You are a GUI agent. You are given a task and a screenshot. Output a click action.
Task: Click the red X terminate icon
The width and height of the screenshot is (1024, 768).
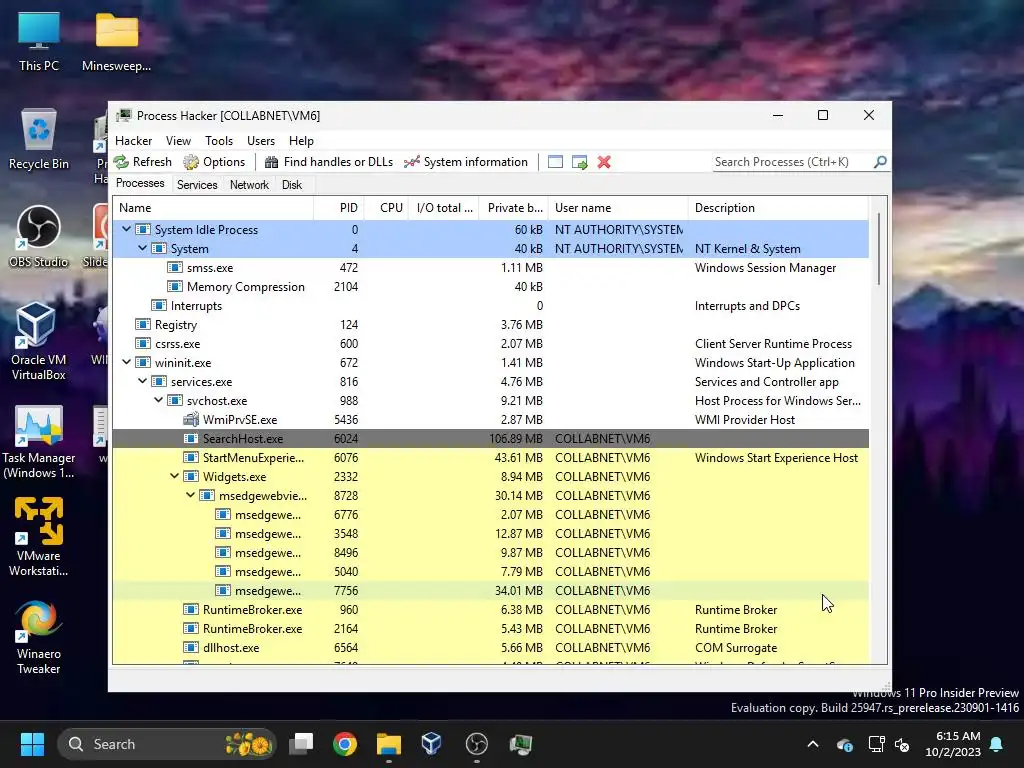coord(604,162)
